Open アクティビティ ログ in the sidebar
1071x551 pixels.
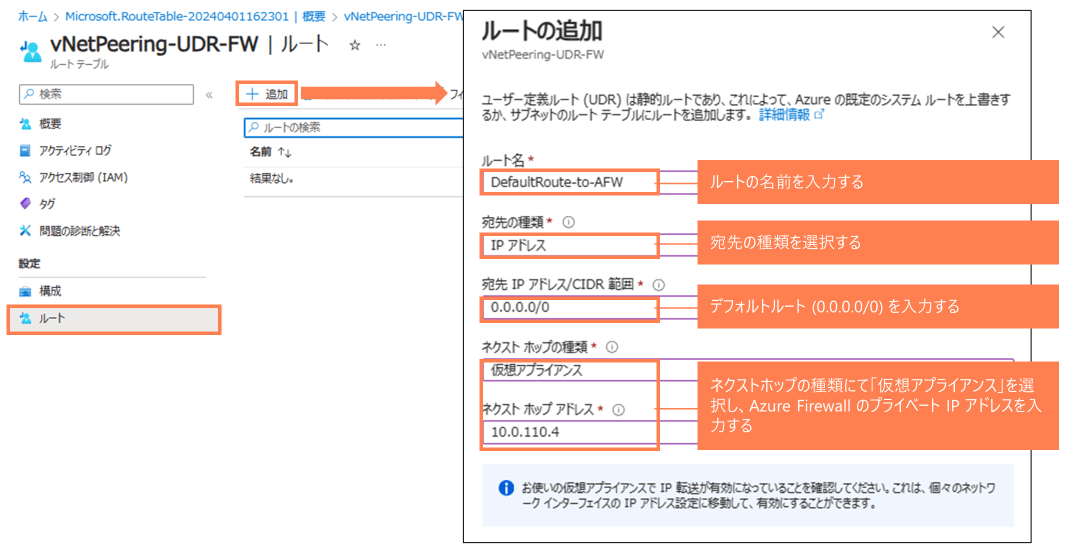[x=75, y=150]
